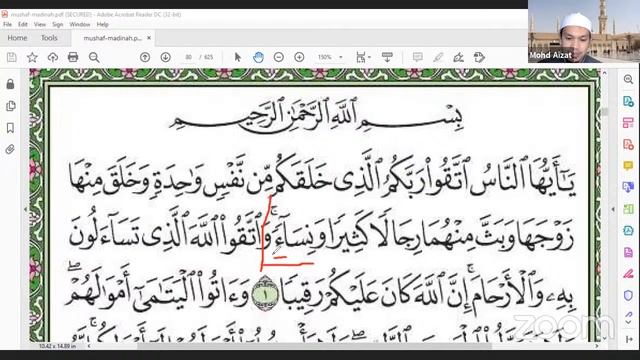The image size is (640, 360).
Task: Zoom out with the minus circle icon
Action: (279, 57)
